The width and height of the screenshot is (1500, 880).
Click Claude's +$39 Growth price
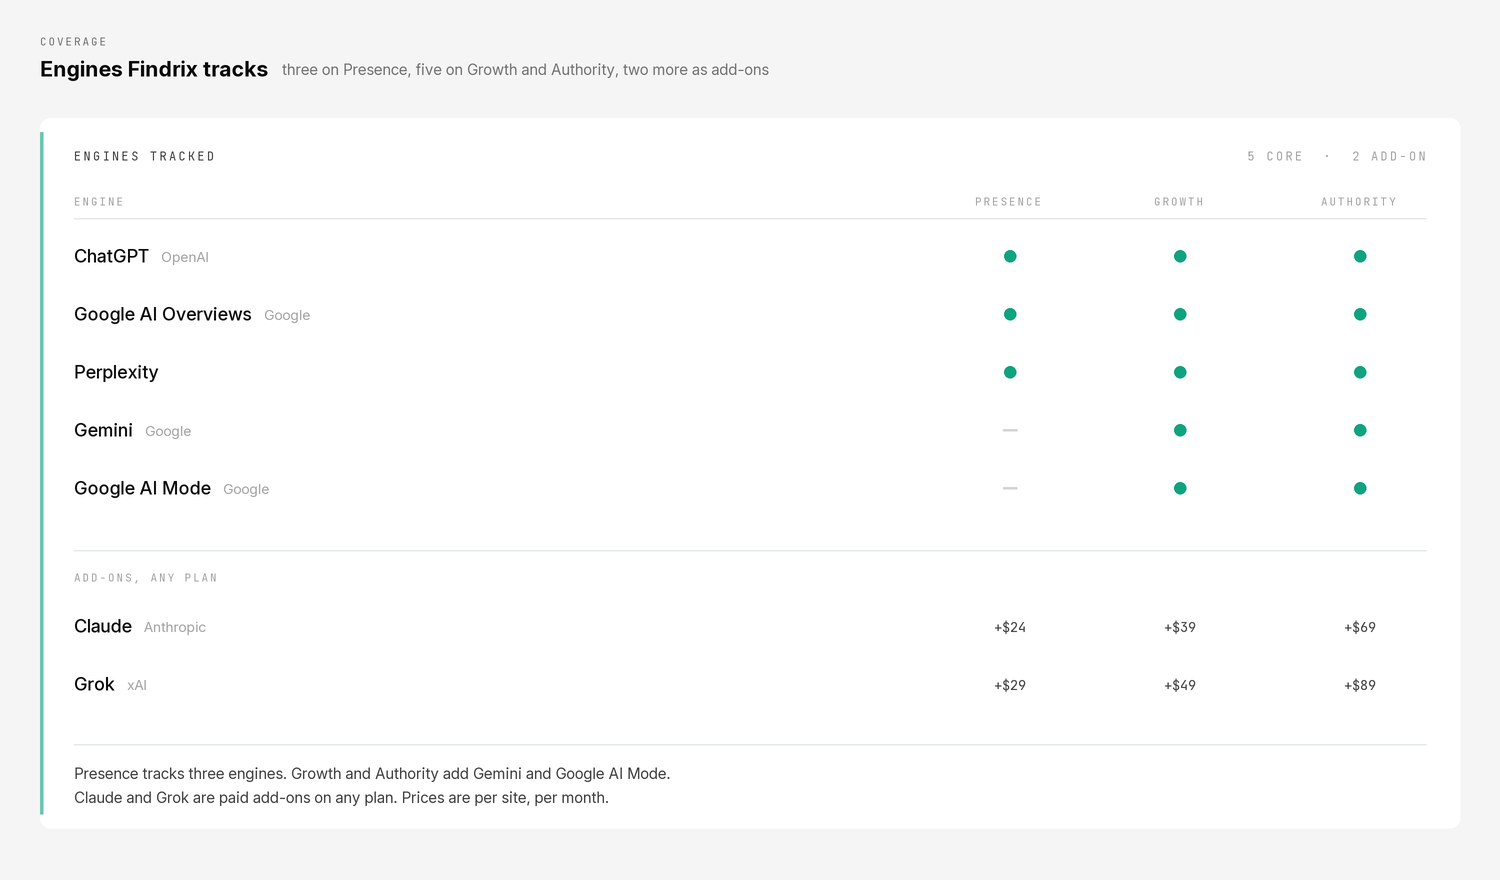click(1180, 627)
